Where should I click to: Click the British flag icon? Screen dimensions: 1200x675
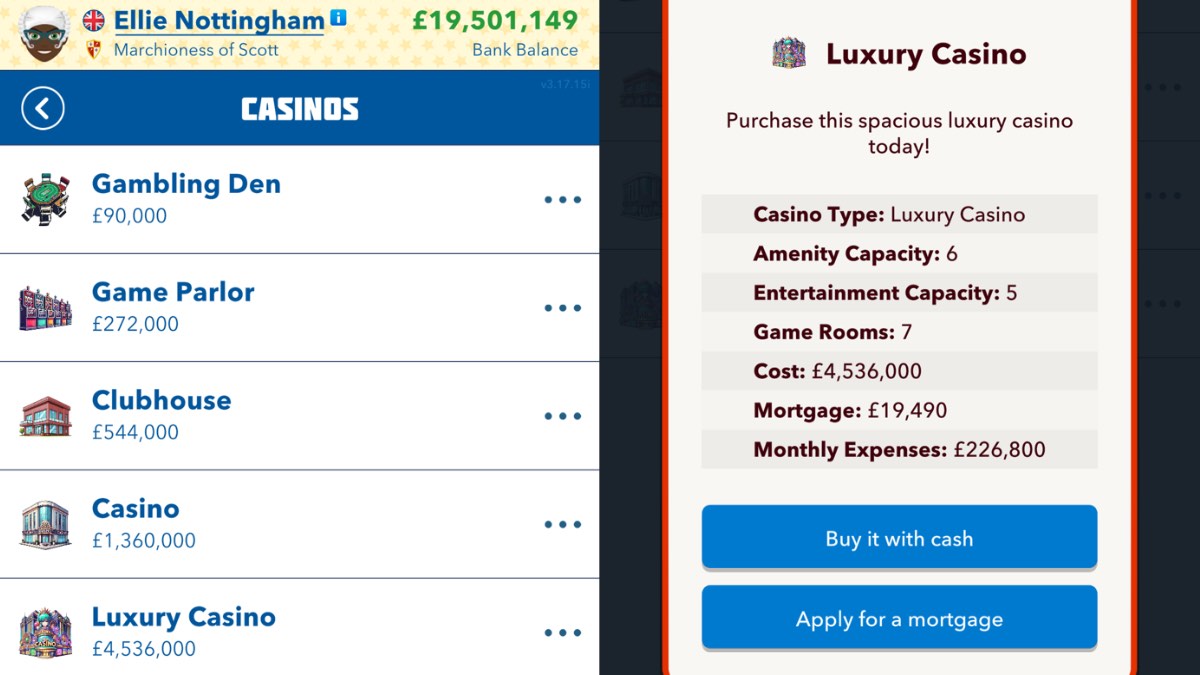[95, 18]
